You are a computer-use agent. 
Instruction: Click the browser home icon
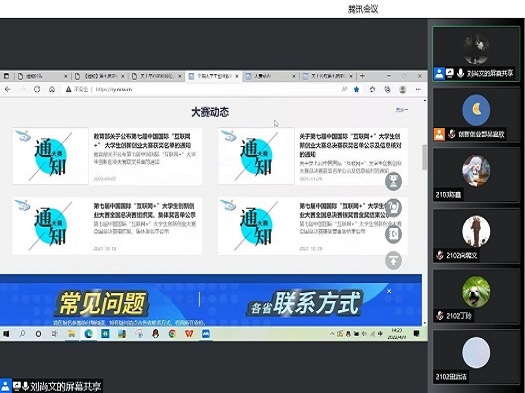pos(52,89)
